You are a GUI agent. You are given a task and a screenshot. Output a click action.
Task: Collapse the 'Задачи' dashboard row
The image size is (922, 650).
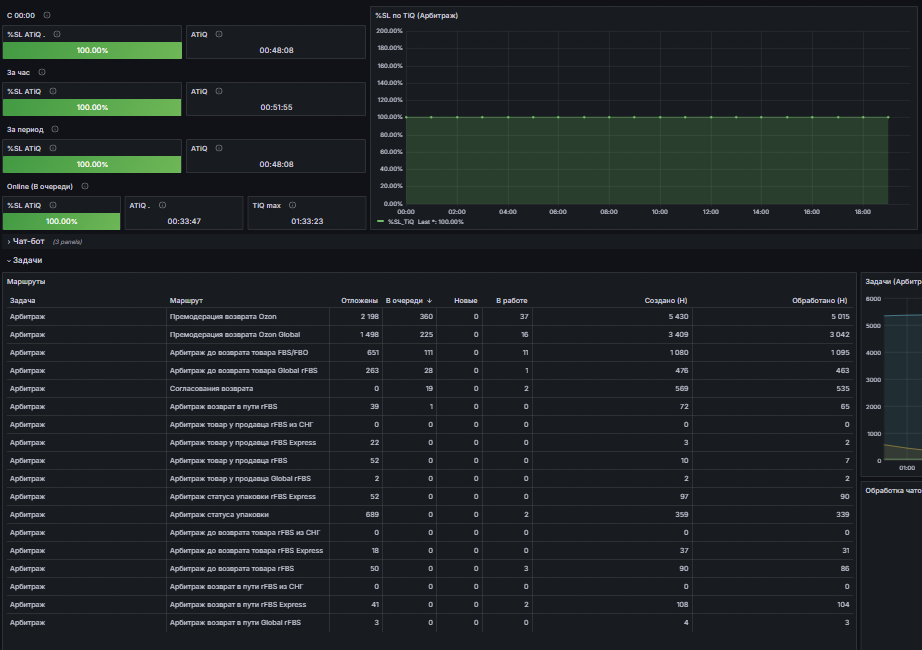coord(27,260)
